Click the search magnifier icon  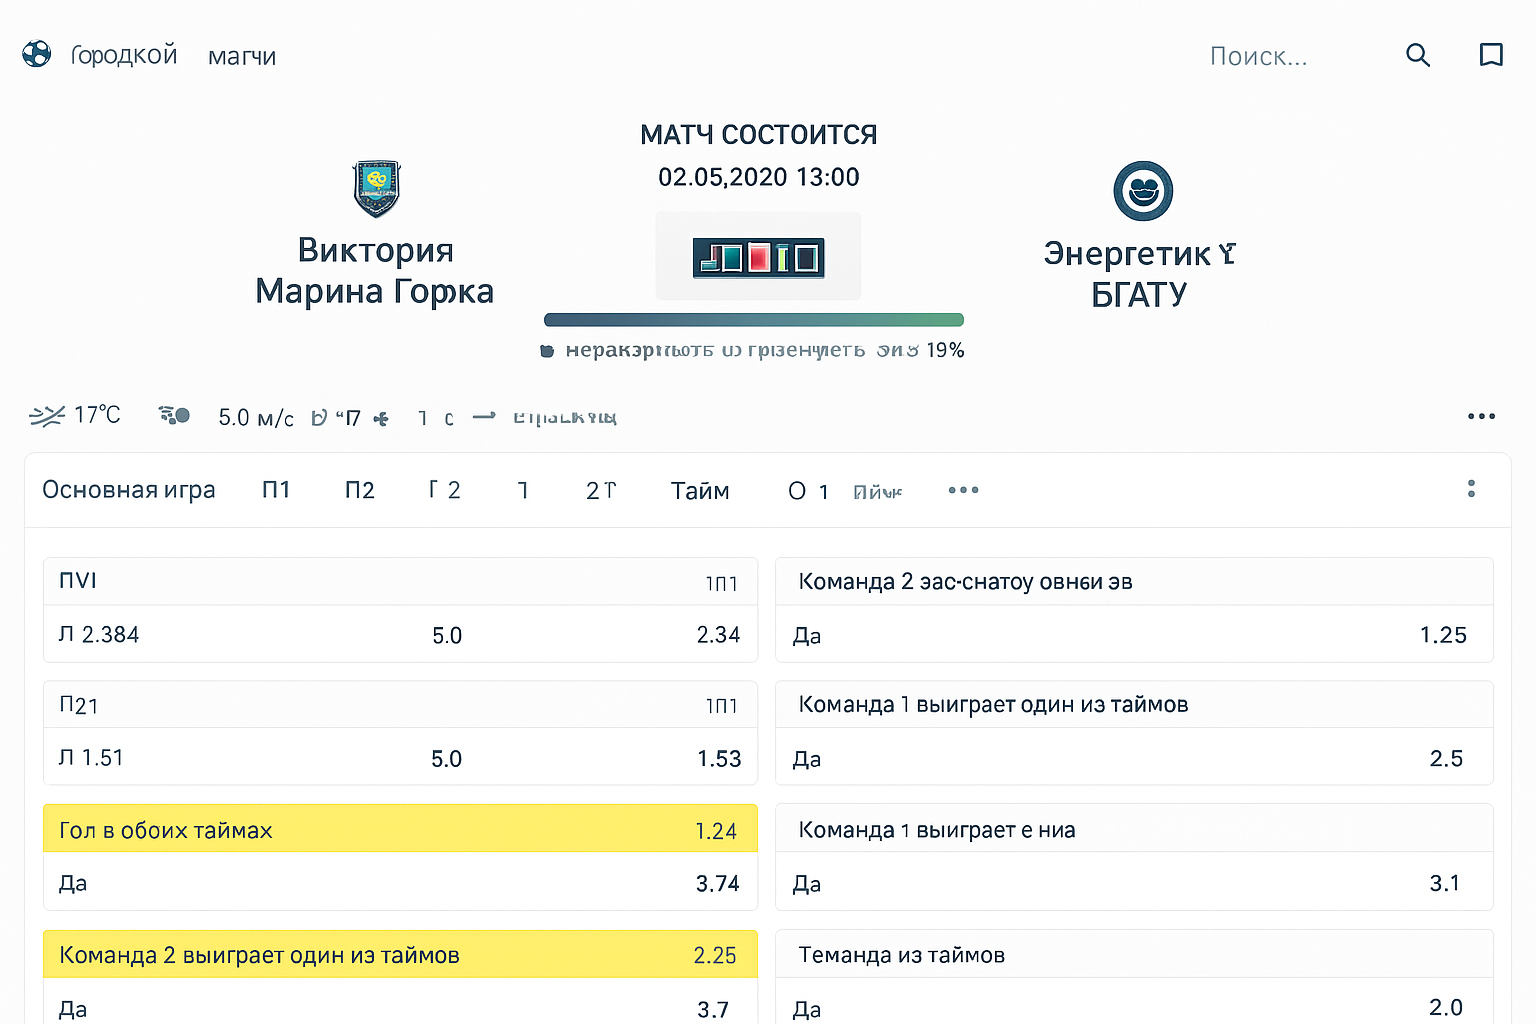tap(1418, 55)
